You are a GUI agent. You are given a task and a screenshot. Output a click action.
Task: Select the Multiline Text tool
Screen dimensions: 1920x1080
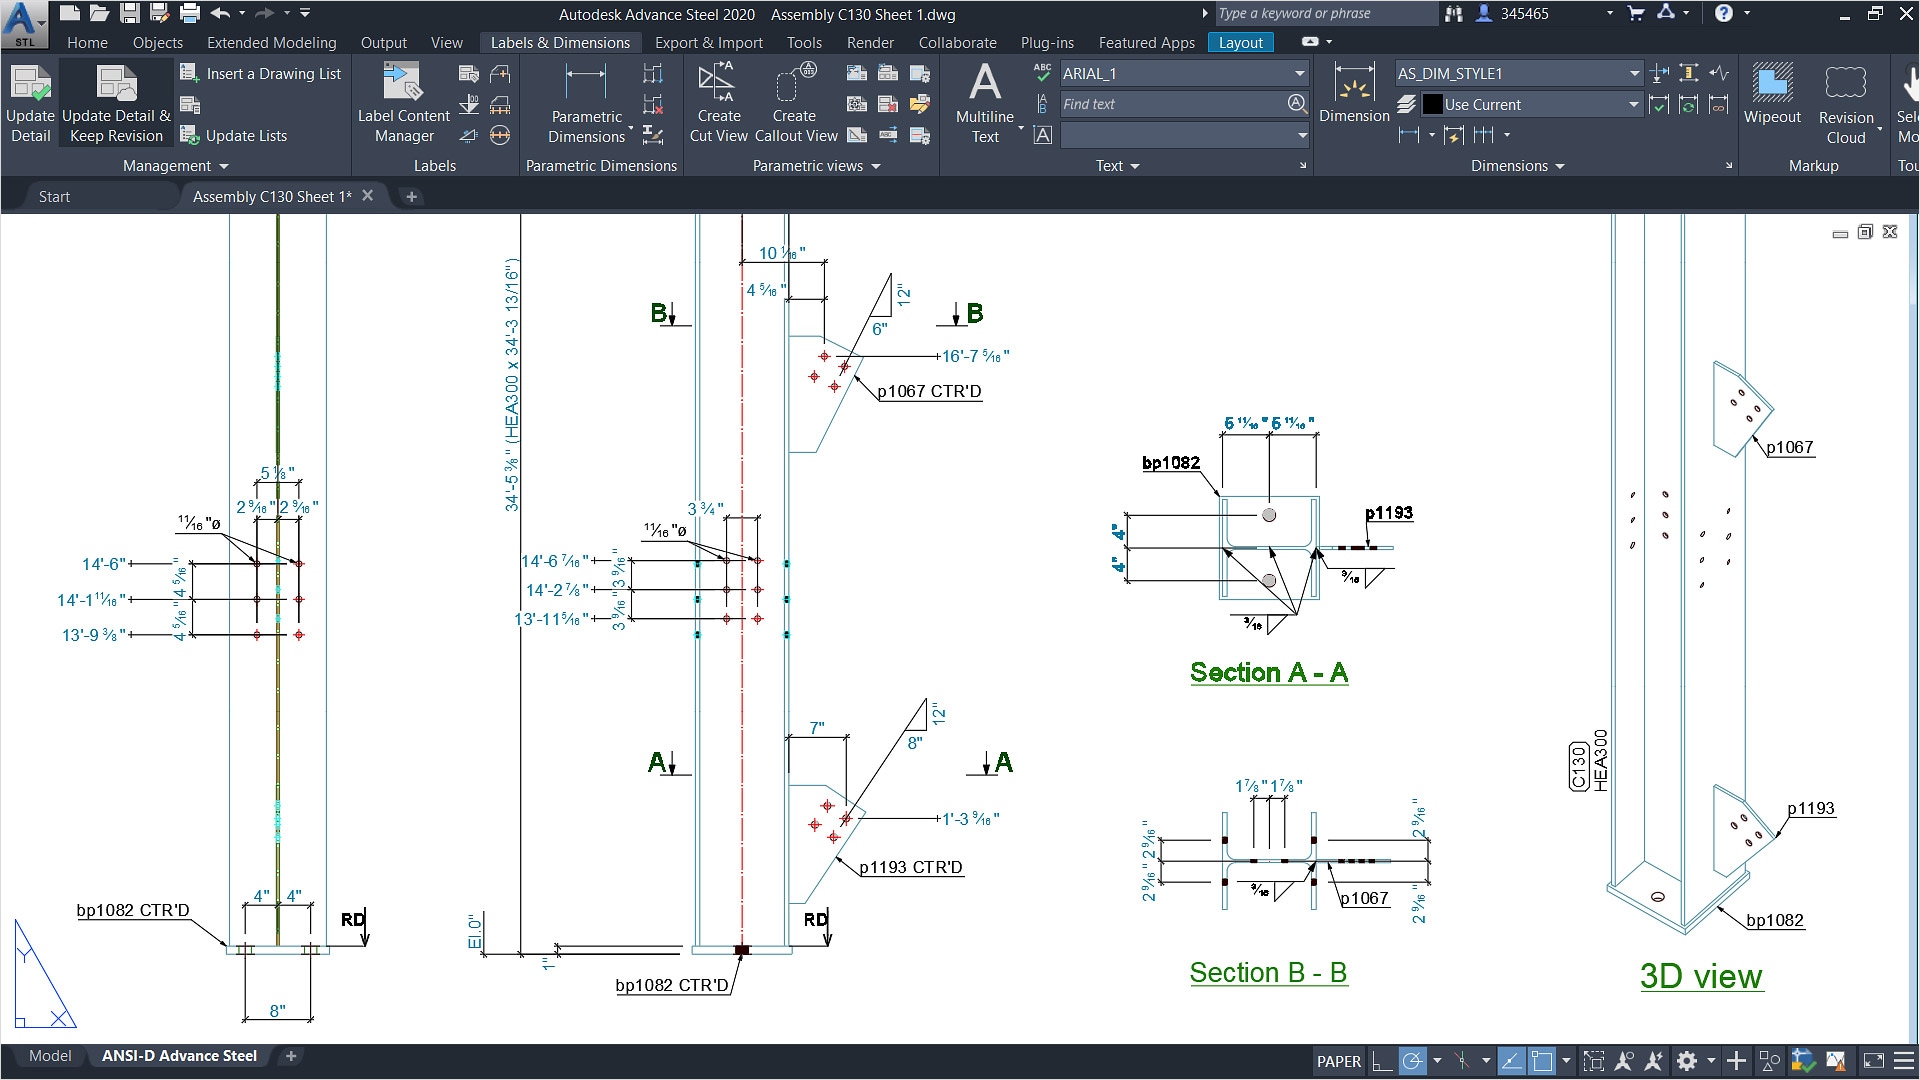(x=985, y=104)
